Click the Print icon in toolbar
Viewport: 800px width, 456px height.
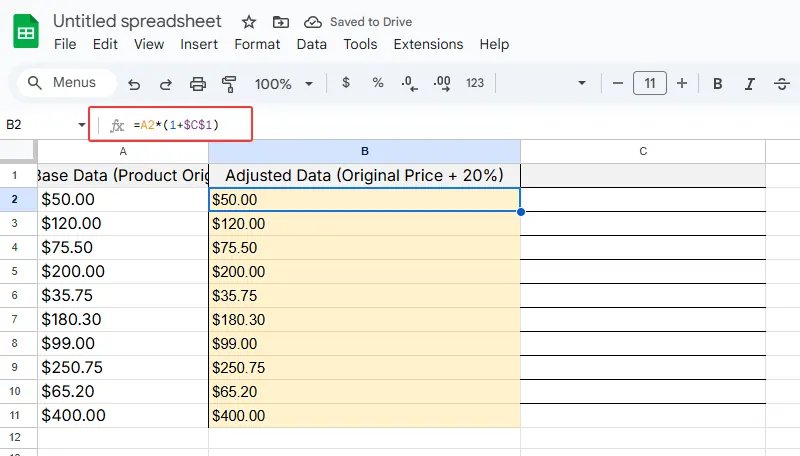(198, 84)
